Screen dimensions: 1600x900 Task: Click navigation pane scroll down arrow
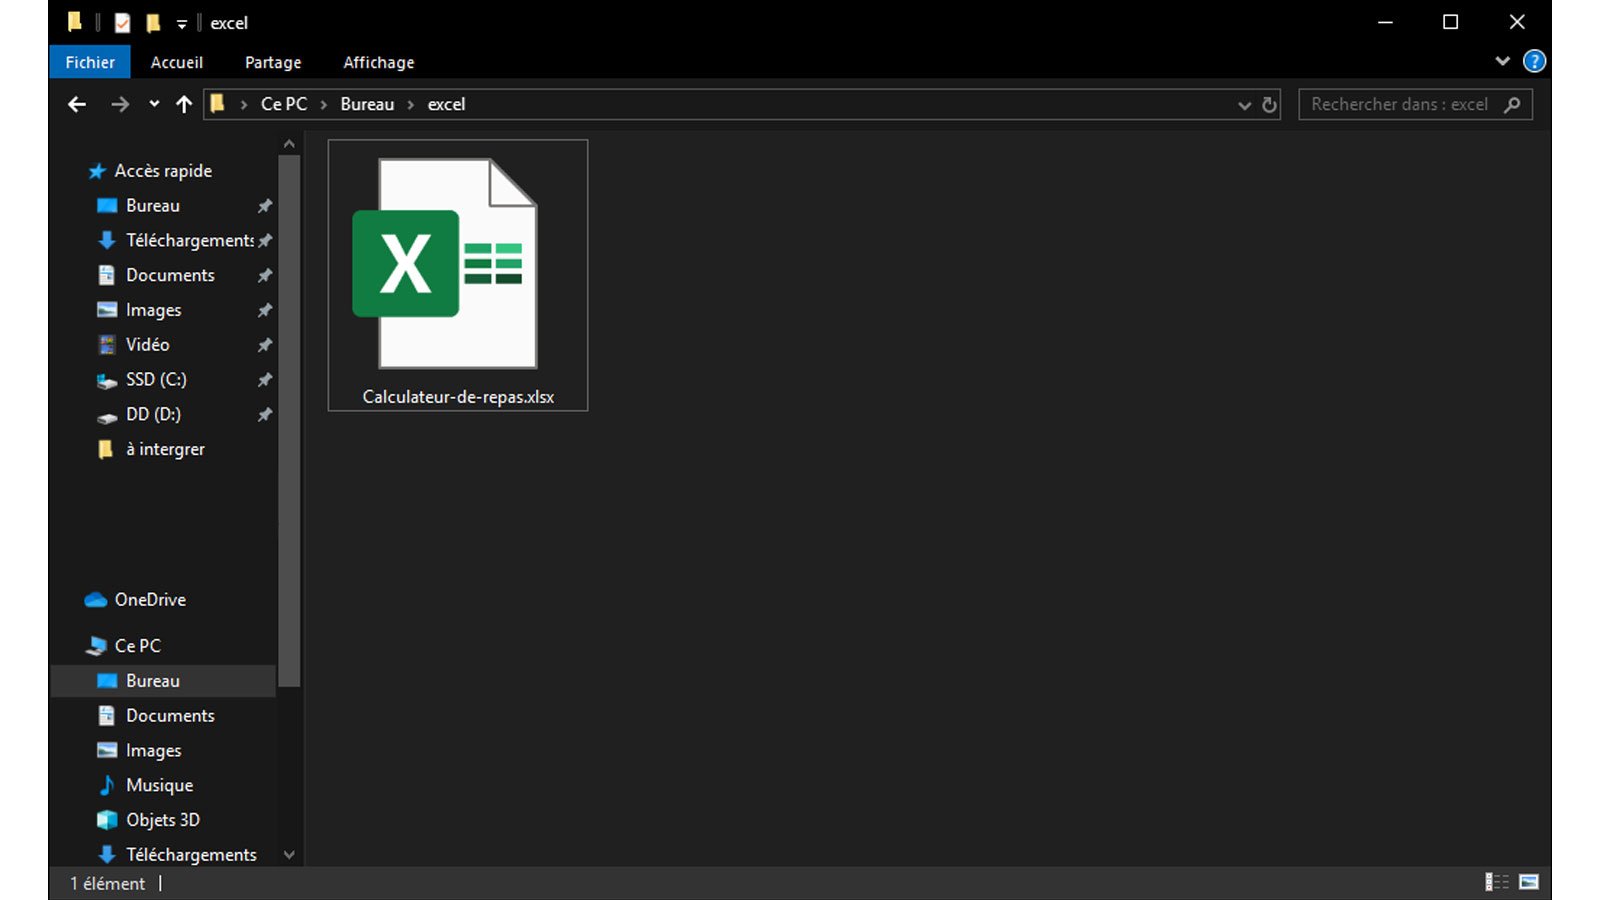coord(289,855)
